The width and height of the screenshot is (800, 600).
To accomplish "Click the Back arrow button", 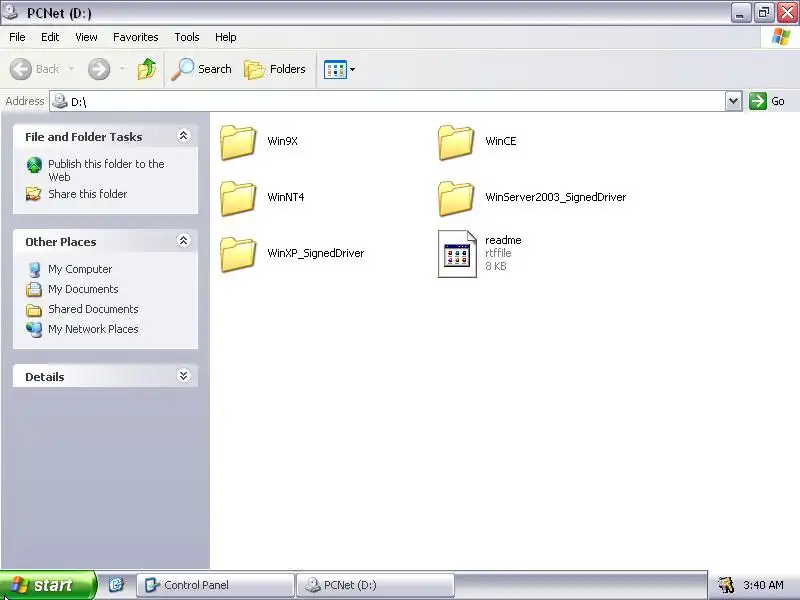I will [35, 69].
